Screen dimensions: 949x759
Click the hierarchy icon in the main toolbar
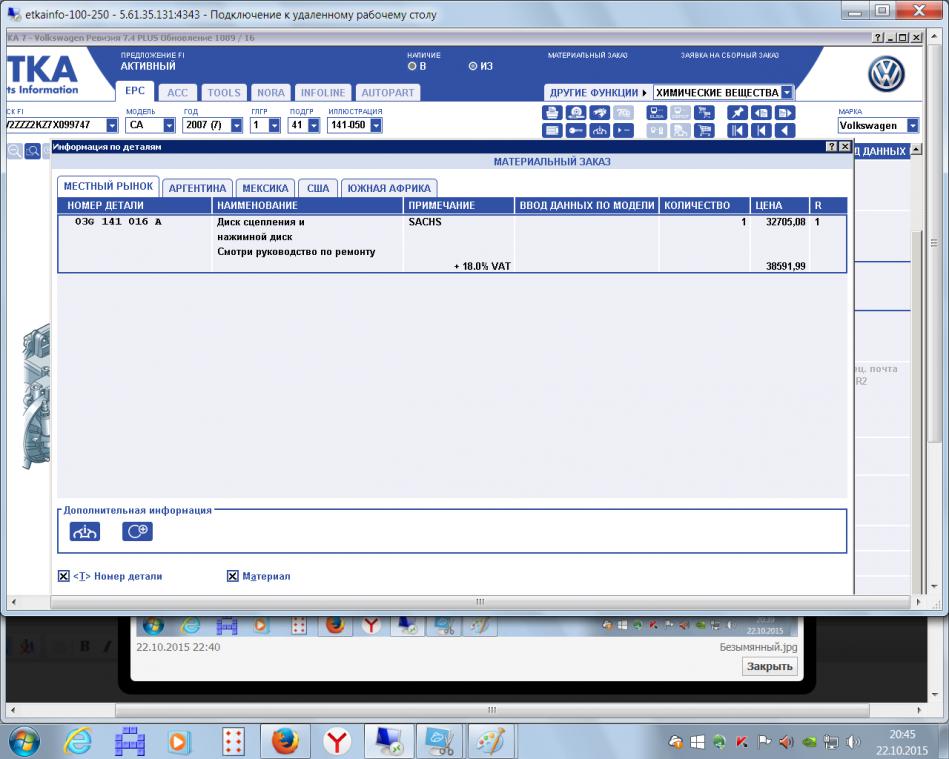[x=599, y=130]
